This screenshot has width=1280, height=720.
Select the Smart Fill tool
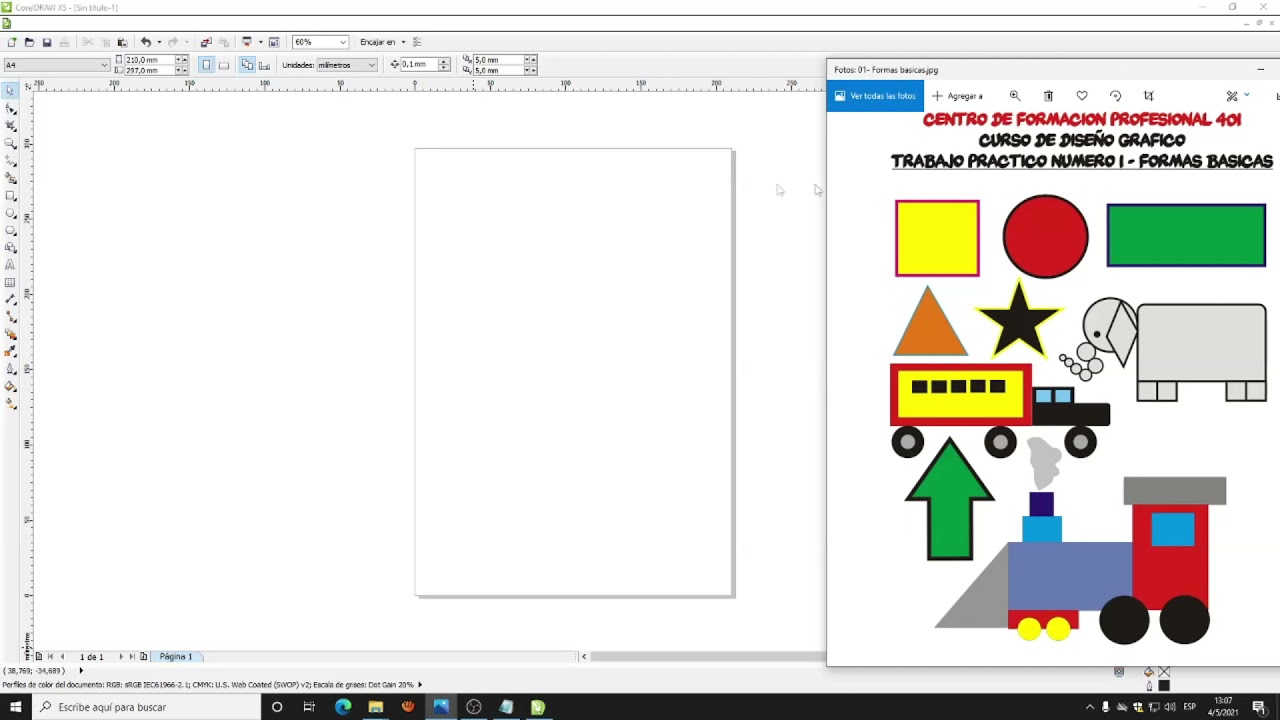tap(11, 178)
